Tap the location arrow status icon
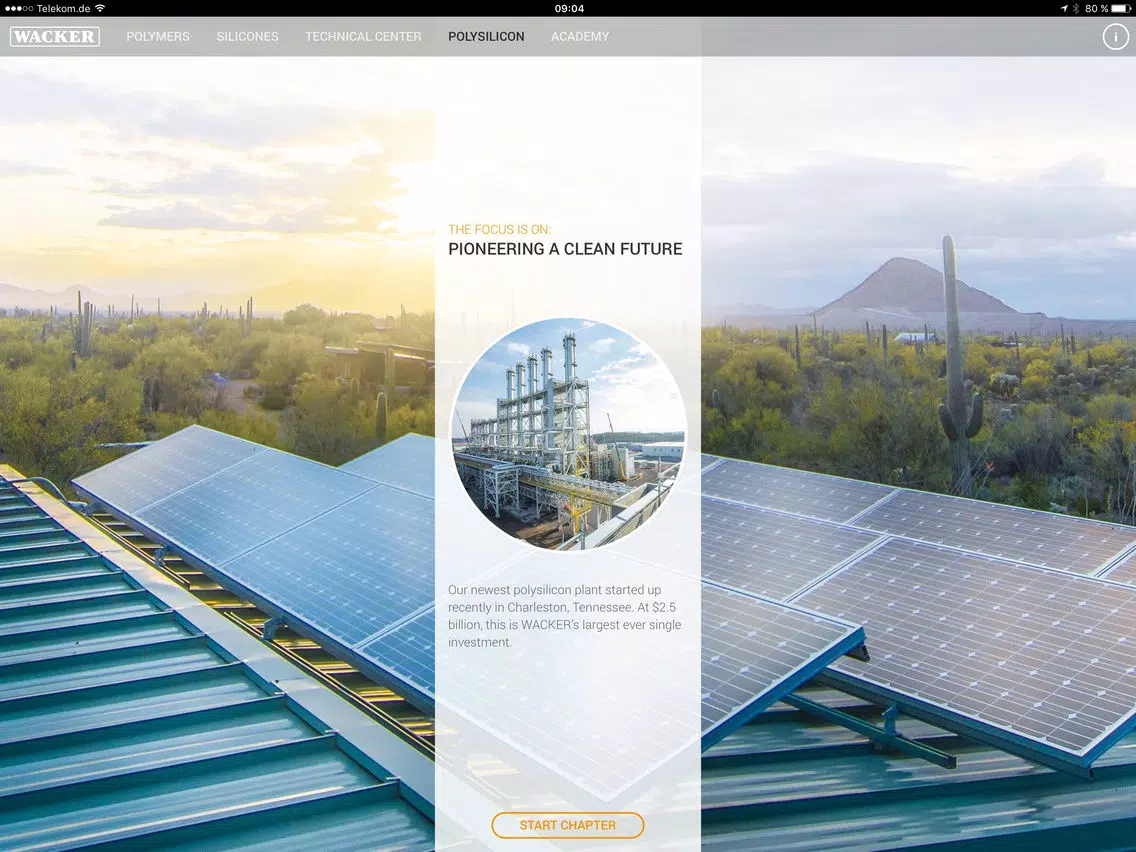 coord(1064,8)
